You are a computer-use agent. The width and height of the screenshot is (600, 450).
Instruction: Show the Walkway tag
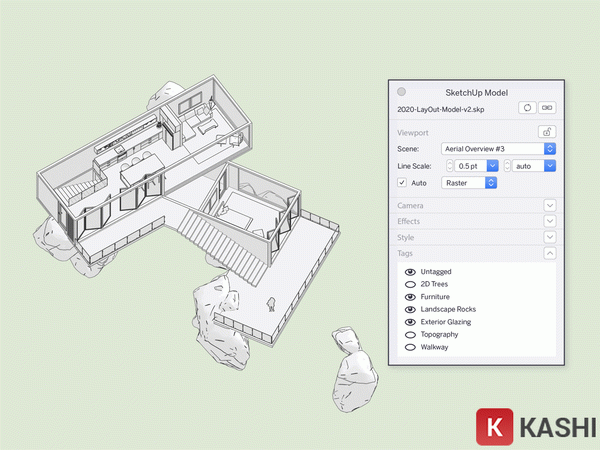click(x=410, y=347)
